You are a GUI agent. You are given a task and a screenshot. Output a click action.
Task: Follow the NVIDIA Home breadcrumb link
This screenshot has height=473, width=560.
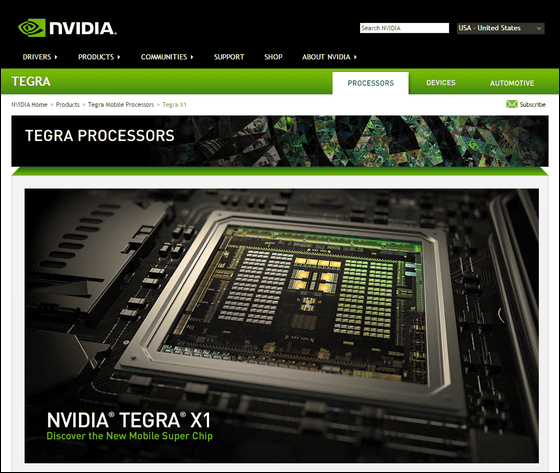coord(29,104)
